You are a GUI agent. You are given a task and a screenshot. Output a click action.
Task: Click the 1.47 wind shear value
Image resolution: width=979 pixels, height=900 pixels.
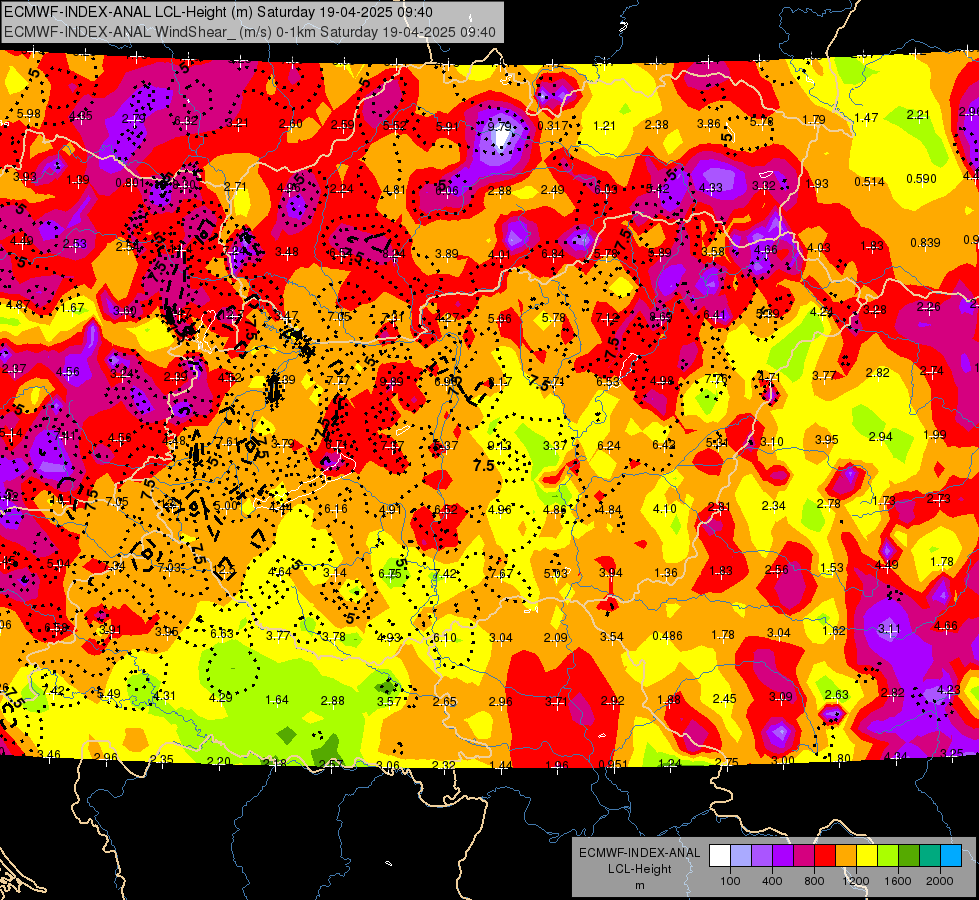click(867, 117)
